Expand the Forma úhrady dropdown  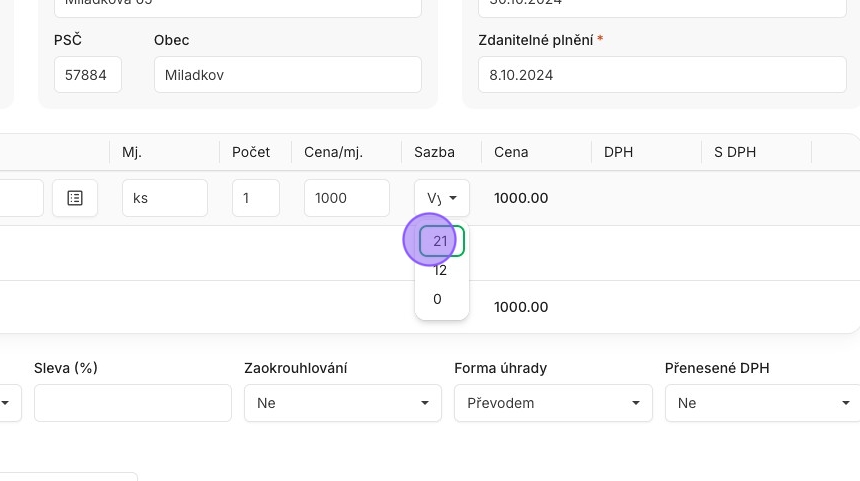tap(553, 403)
